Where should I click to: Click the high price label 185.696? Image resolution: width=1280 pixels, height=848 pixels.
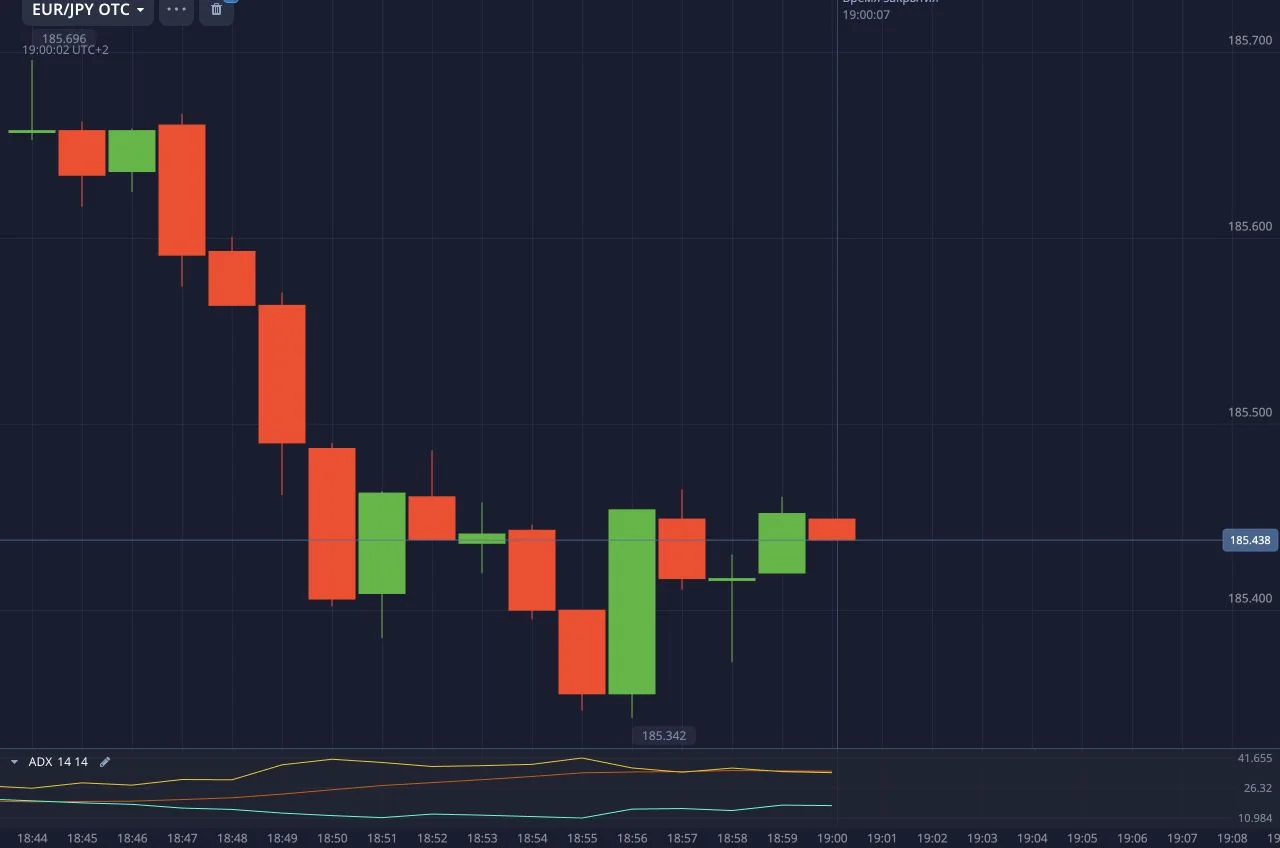(x=64, y=39)
